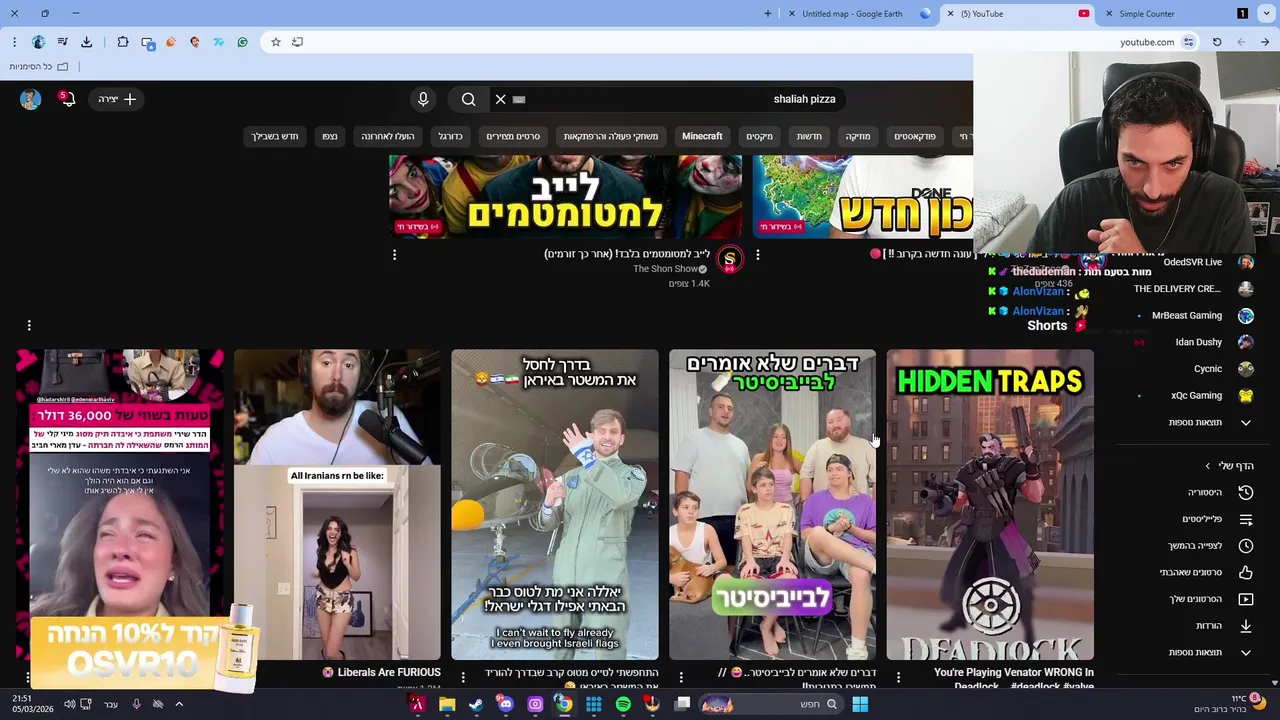Open the all bookmarks folder

pos(39,67)
